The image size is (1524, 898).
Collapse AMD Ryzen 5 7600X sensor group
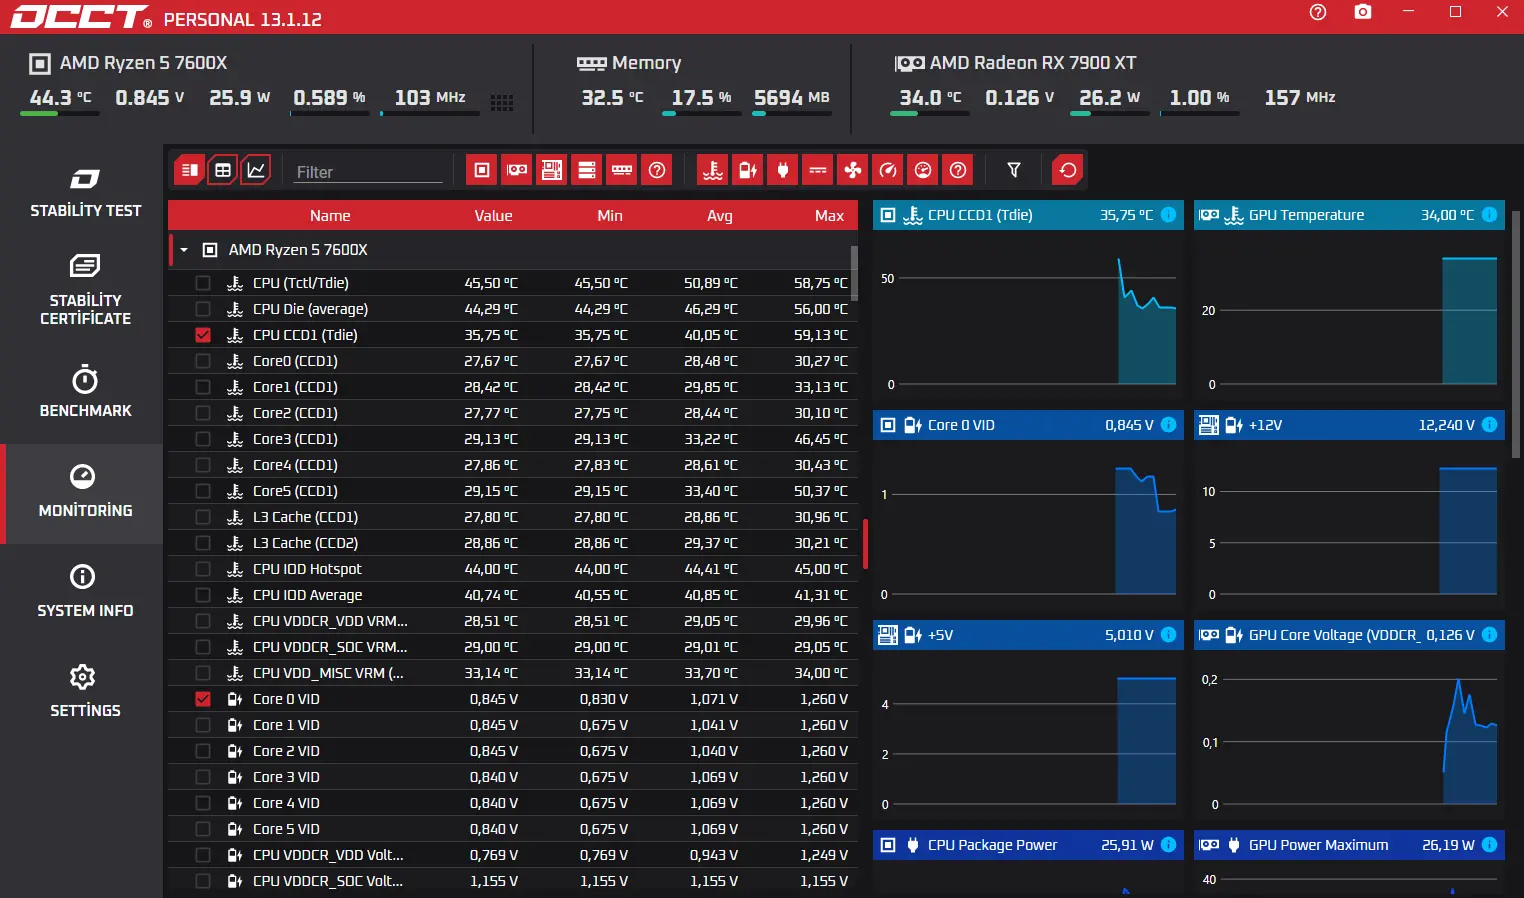[x=184, y=250]
